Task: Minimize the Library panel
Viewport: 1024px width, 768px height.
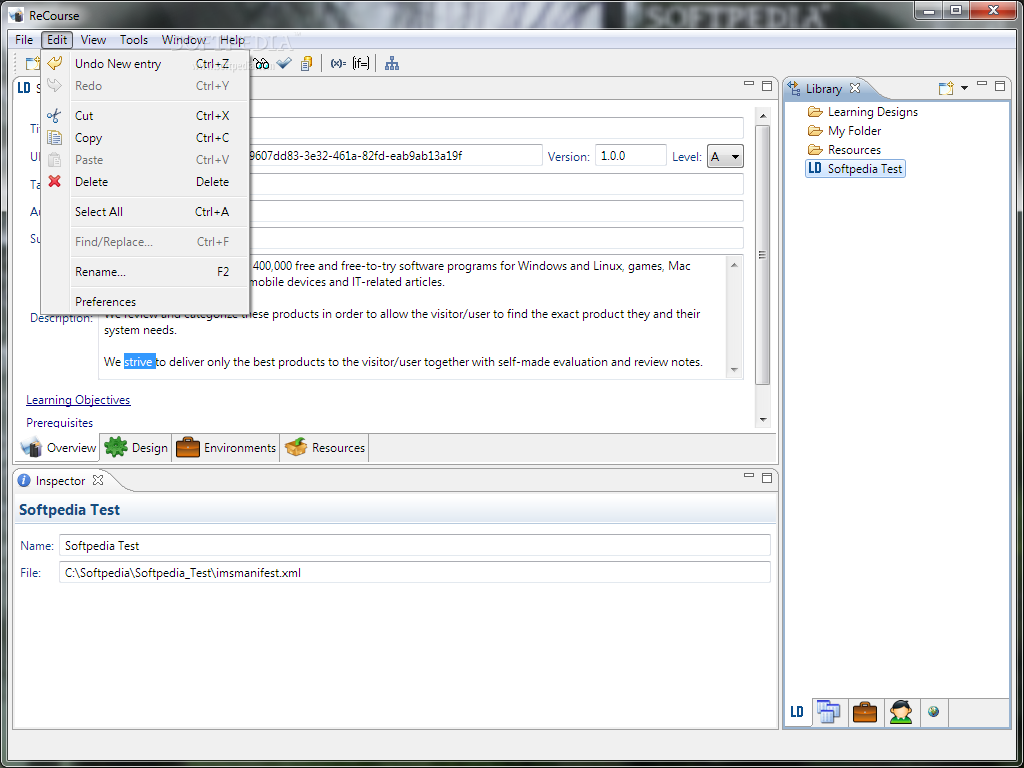Action: [982, 84]
